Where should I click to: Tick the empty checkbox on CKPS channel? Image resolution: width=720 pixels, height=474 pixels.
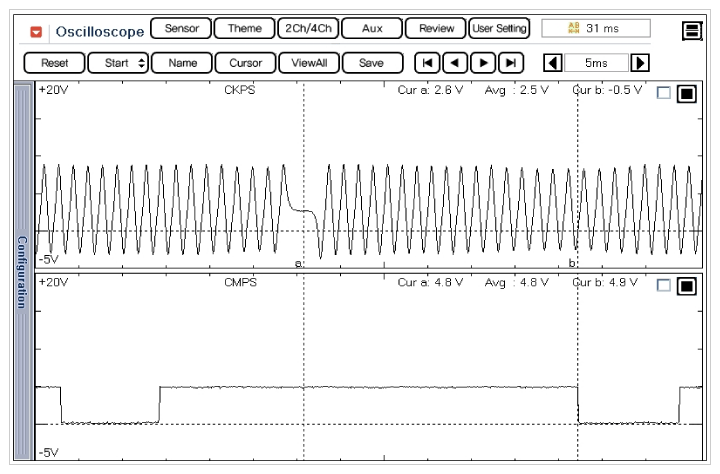point(664,93)
